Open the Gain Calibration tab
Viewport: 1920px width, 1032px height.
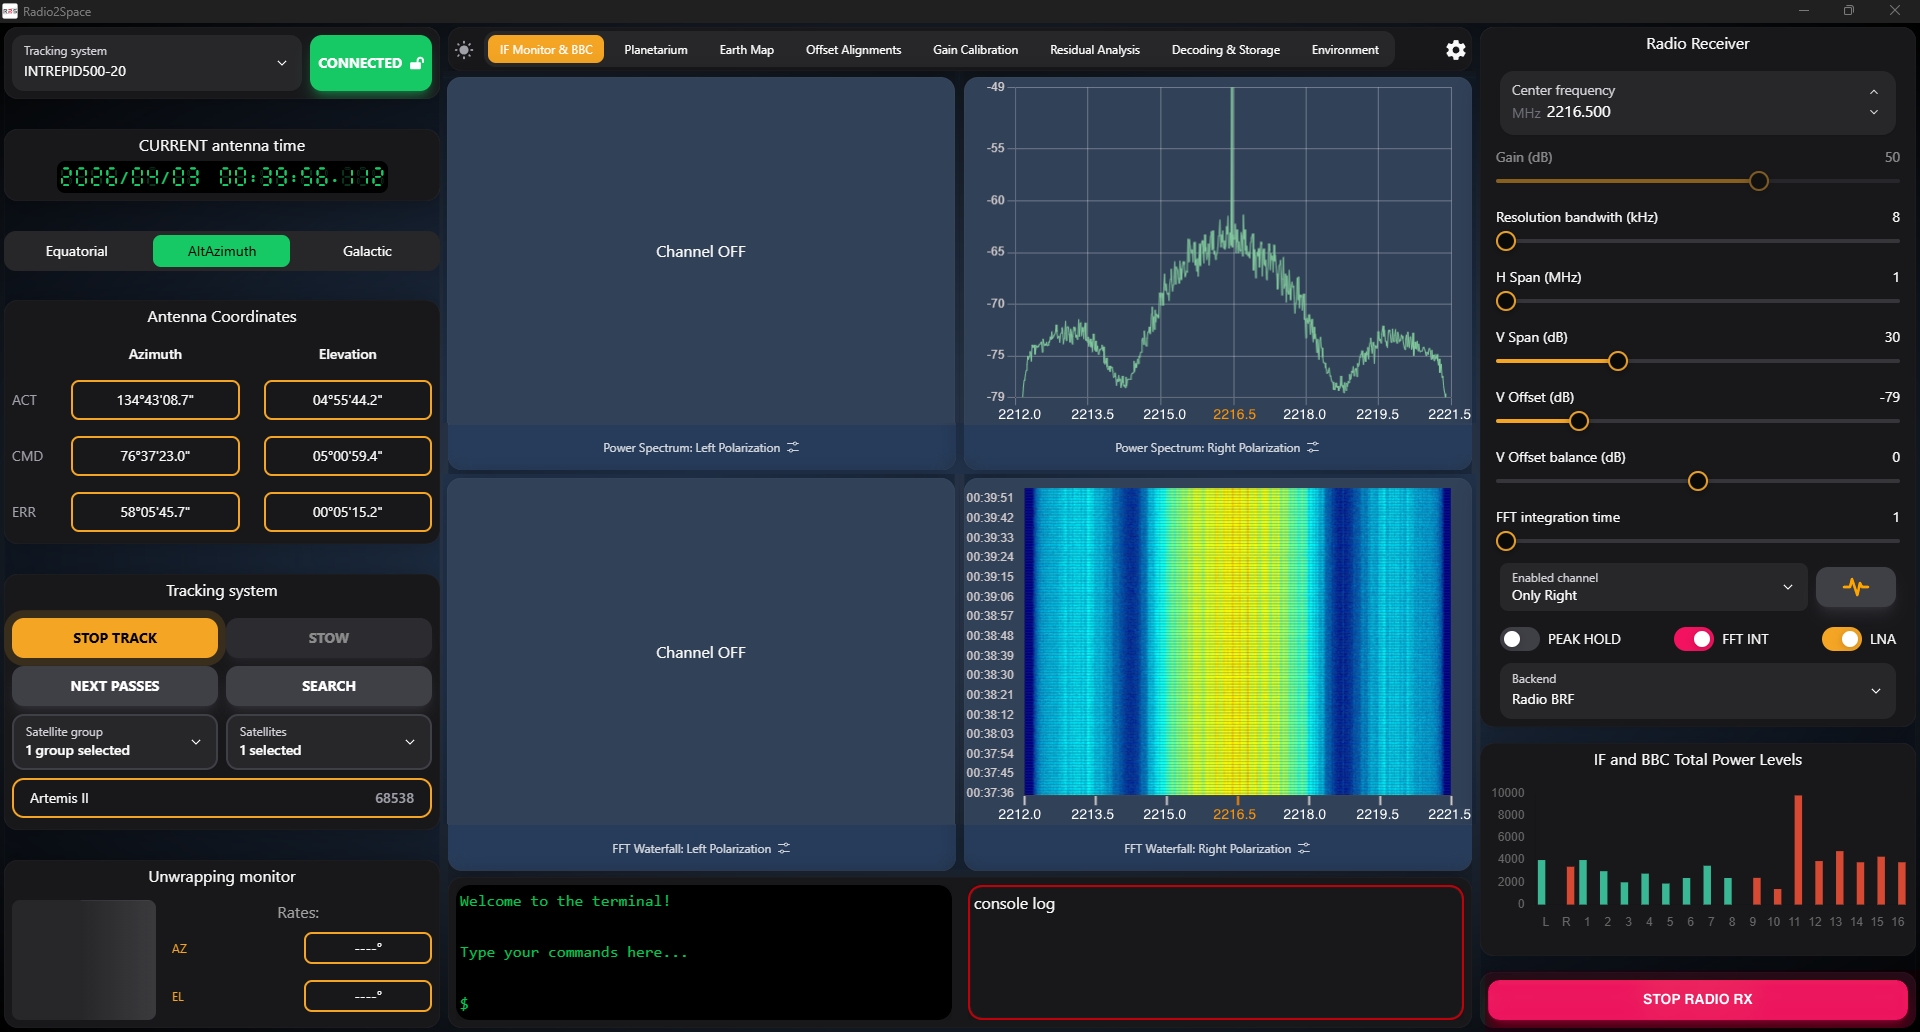coord(975,50)
